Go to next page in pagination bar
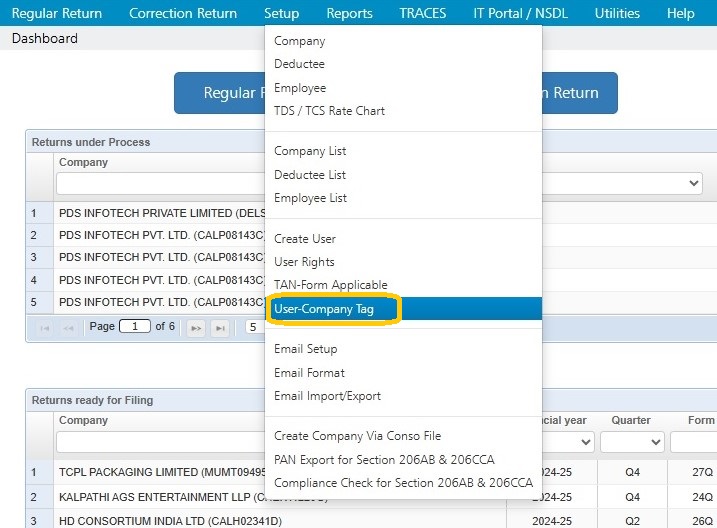The height and width of the screenshot is (528, 717). (x=196, y=328)
